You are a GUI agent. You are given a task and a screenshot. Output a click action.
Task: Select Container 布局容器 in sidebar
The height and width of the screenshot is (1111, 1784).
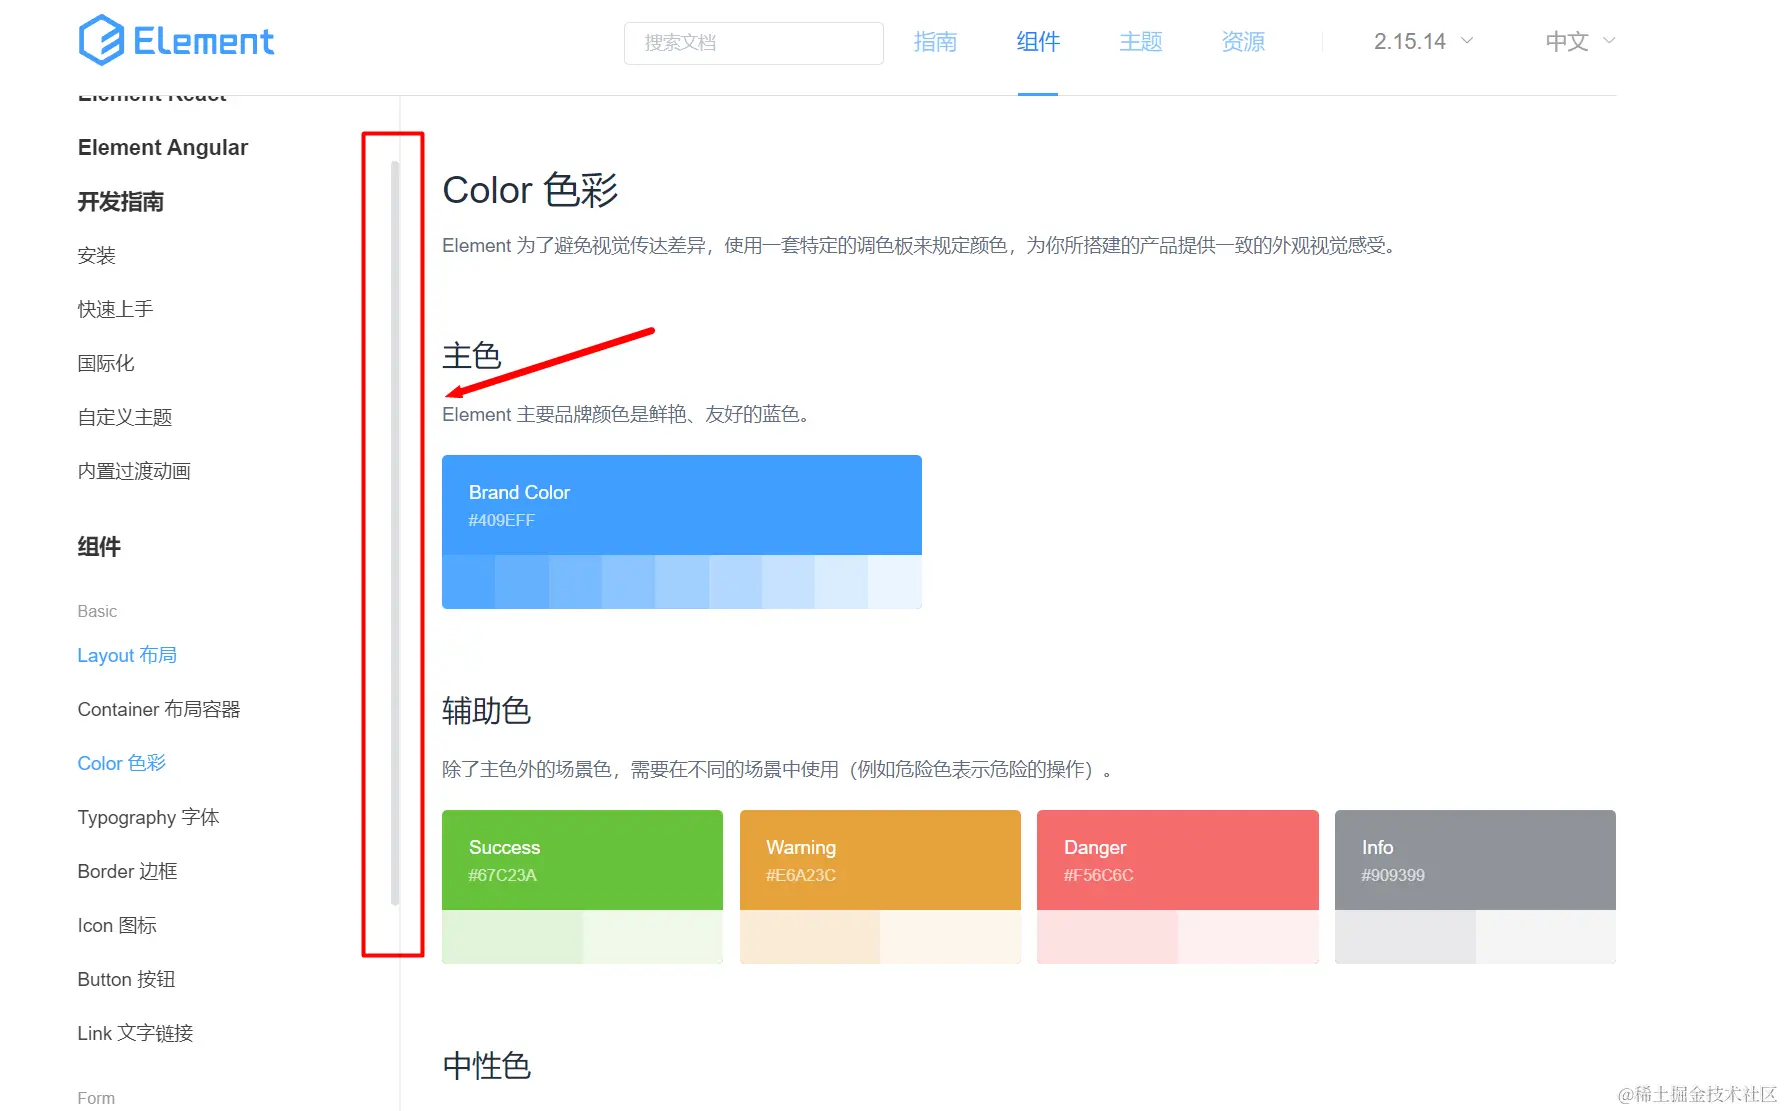click(159, 709)
